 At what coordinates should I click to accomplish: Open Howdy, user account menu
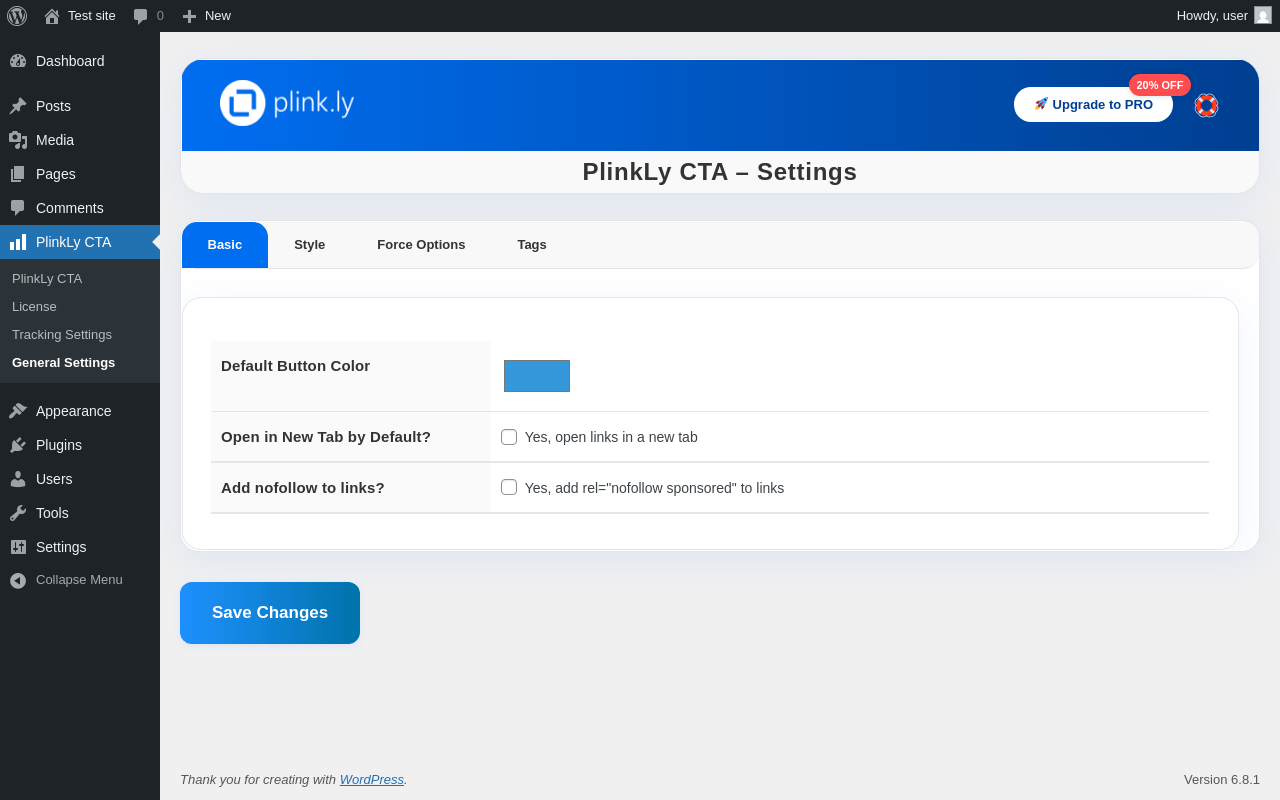tap(1224, 16)
